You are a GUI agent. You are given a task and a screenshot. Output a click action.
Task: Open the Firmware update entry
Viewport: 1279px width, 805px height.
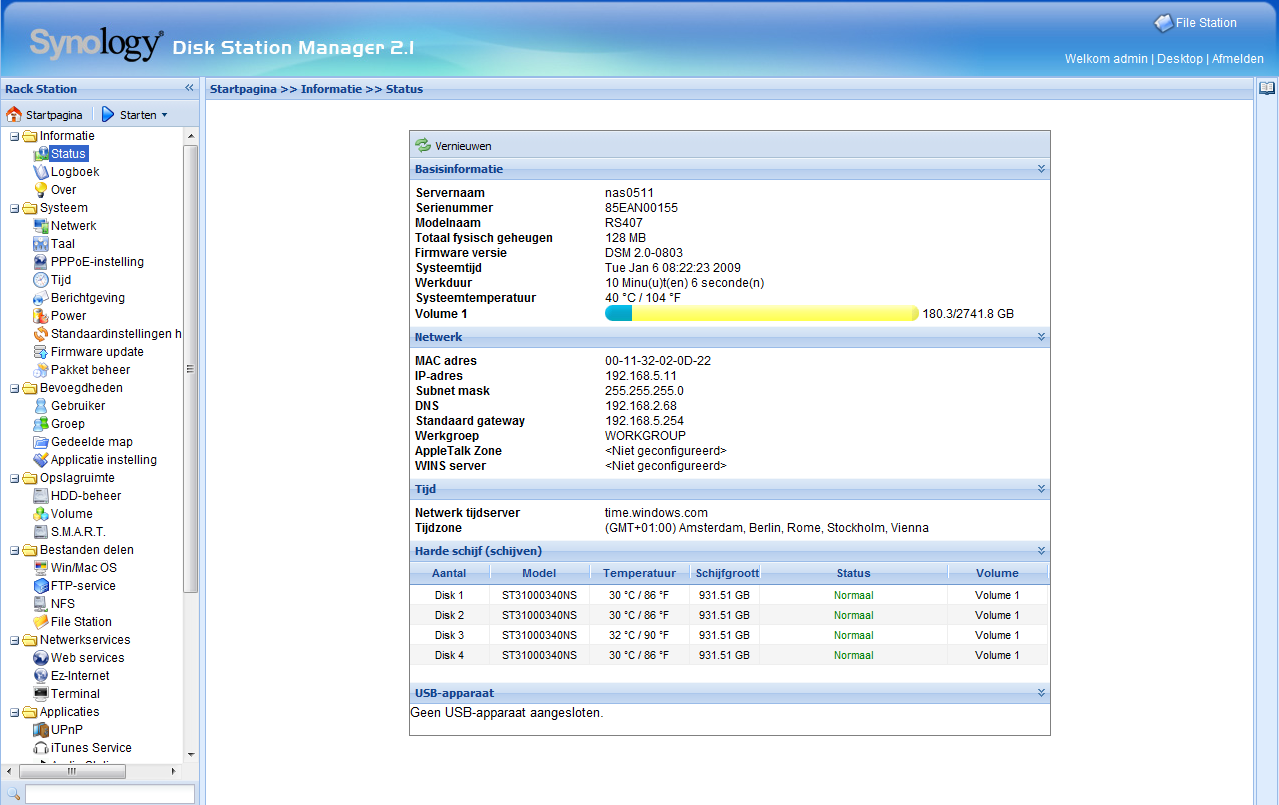(97, 352)
